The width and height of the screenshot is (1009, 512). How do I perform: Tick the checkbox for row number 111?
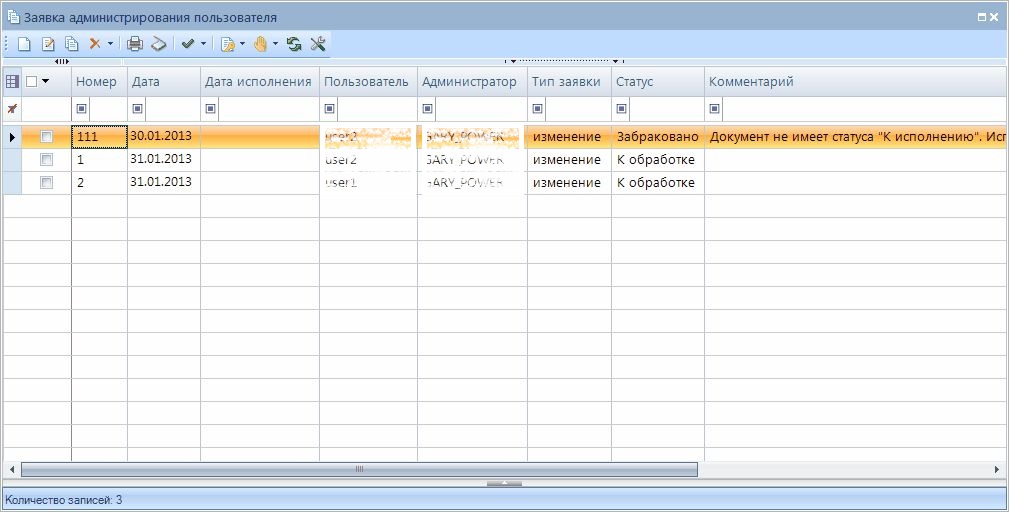[x=46, y=137]
